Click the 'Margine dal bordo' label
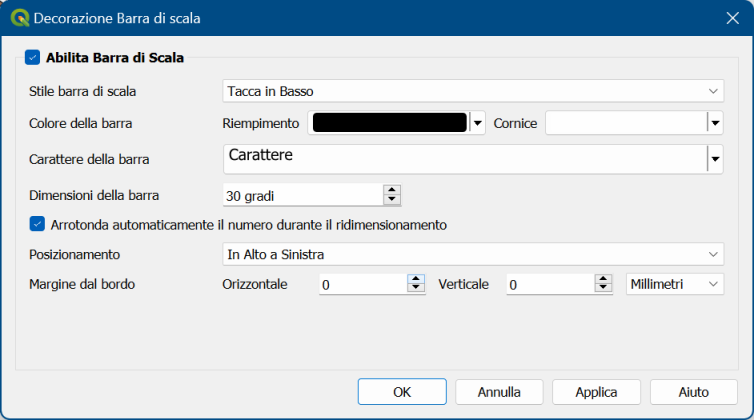The height and width of the screenshot is (420, 754). coord(82,284)
